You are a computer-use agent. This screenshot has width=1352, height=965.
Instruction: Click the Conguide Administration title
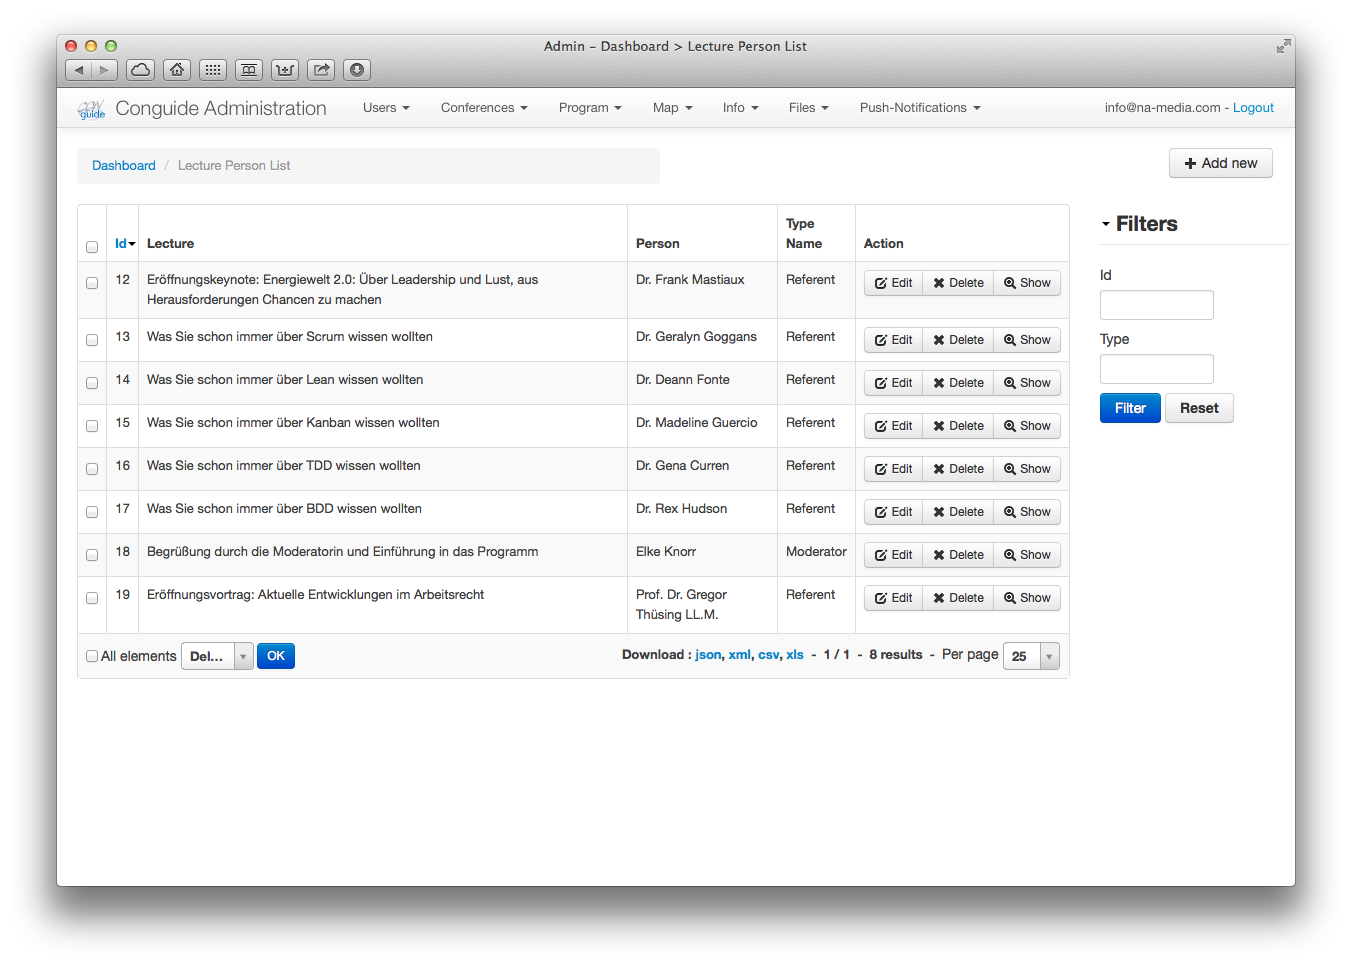click(221, 108)
